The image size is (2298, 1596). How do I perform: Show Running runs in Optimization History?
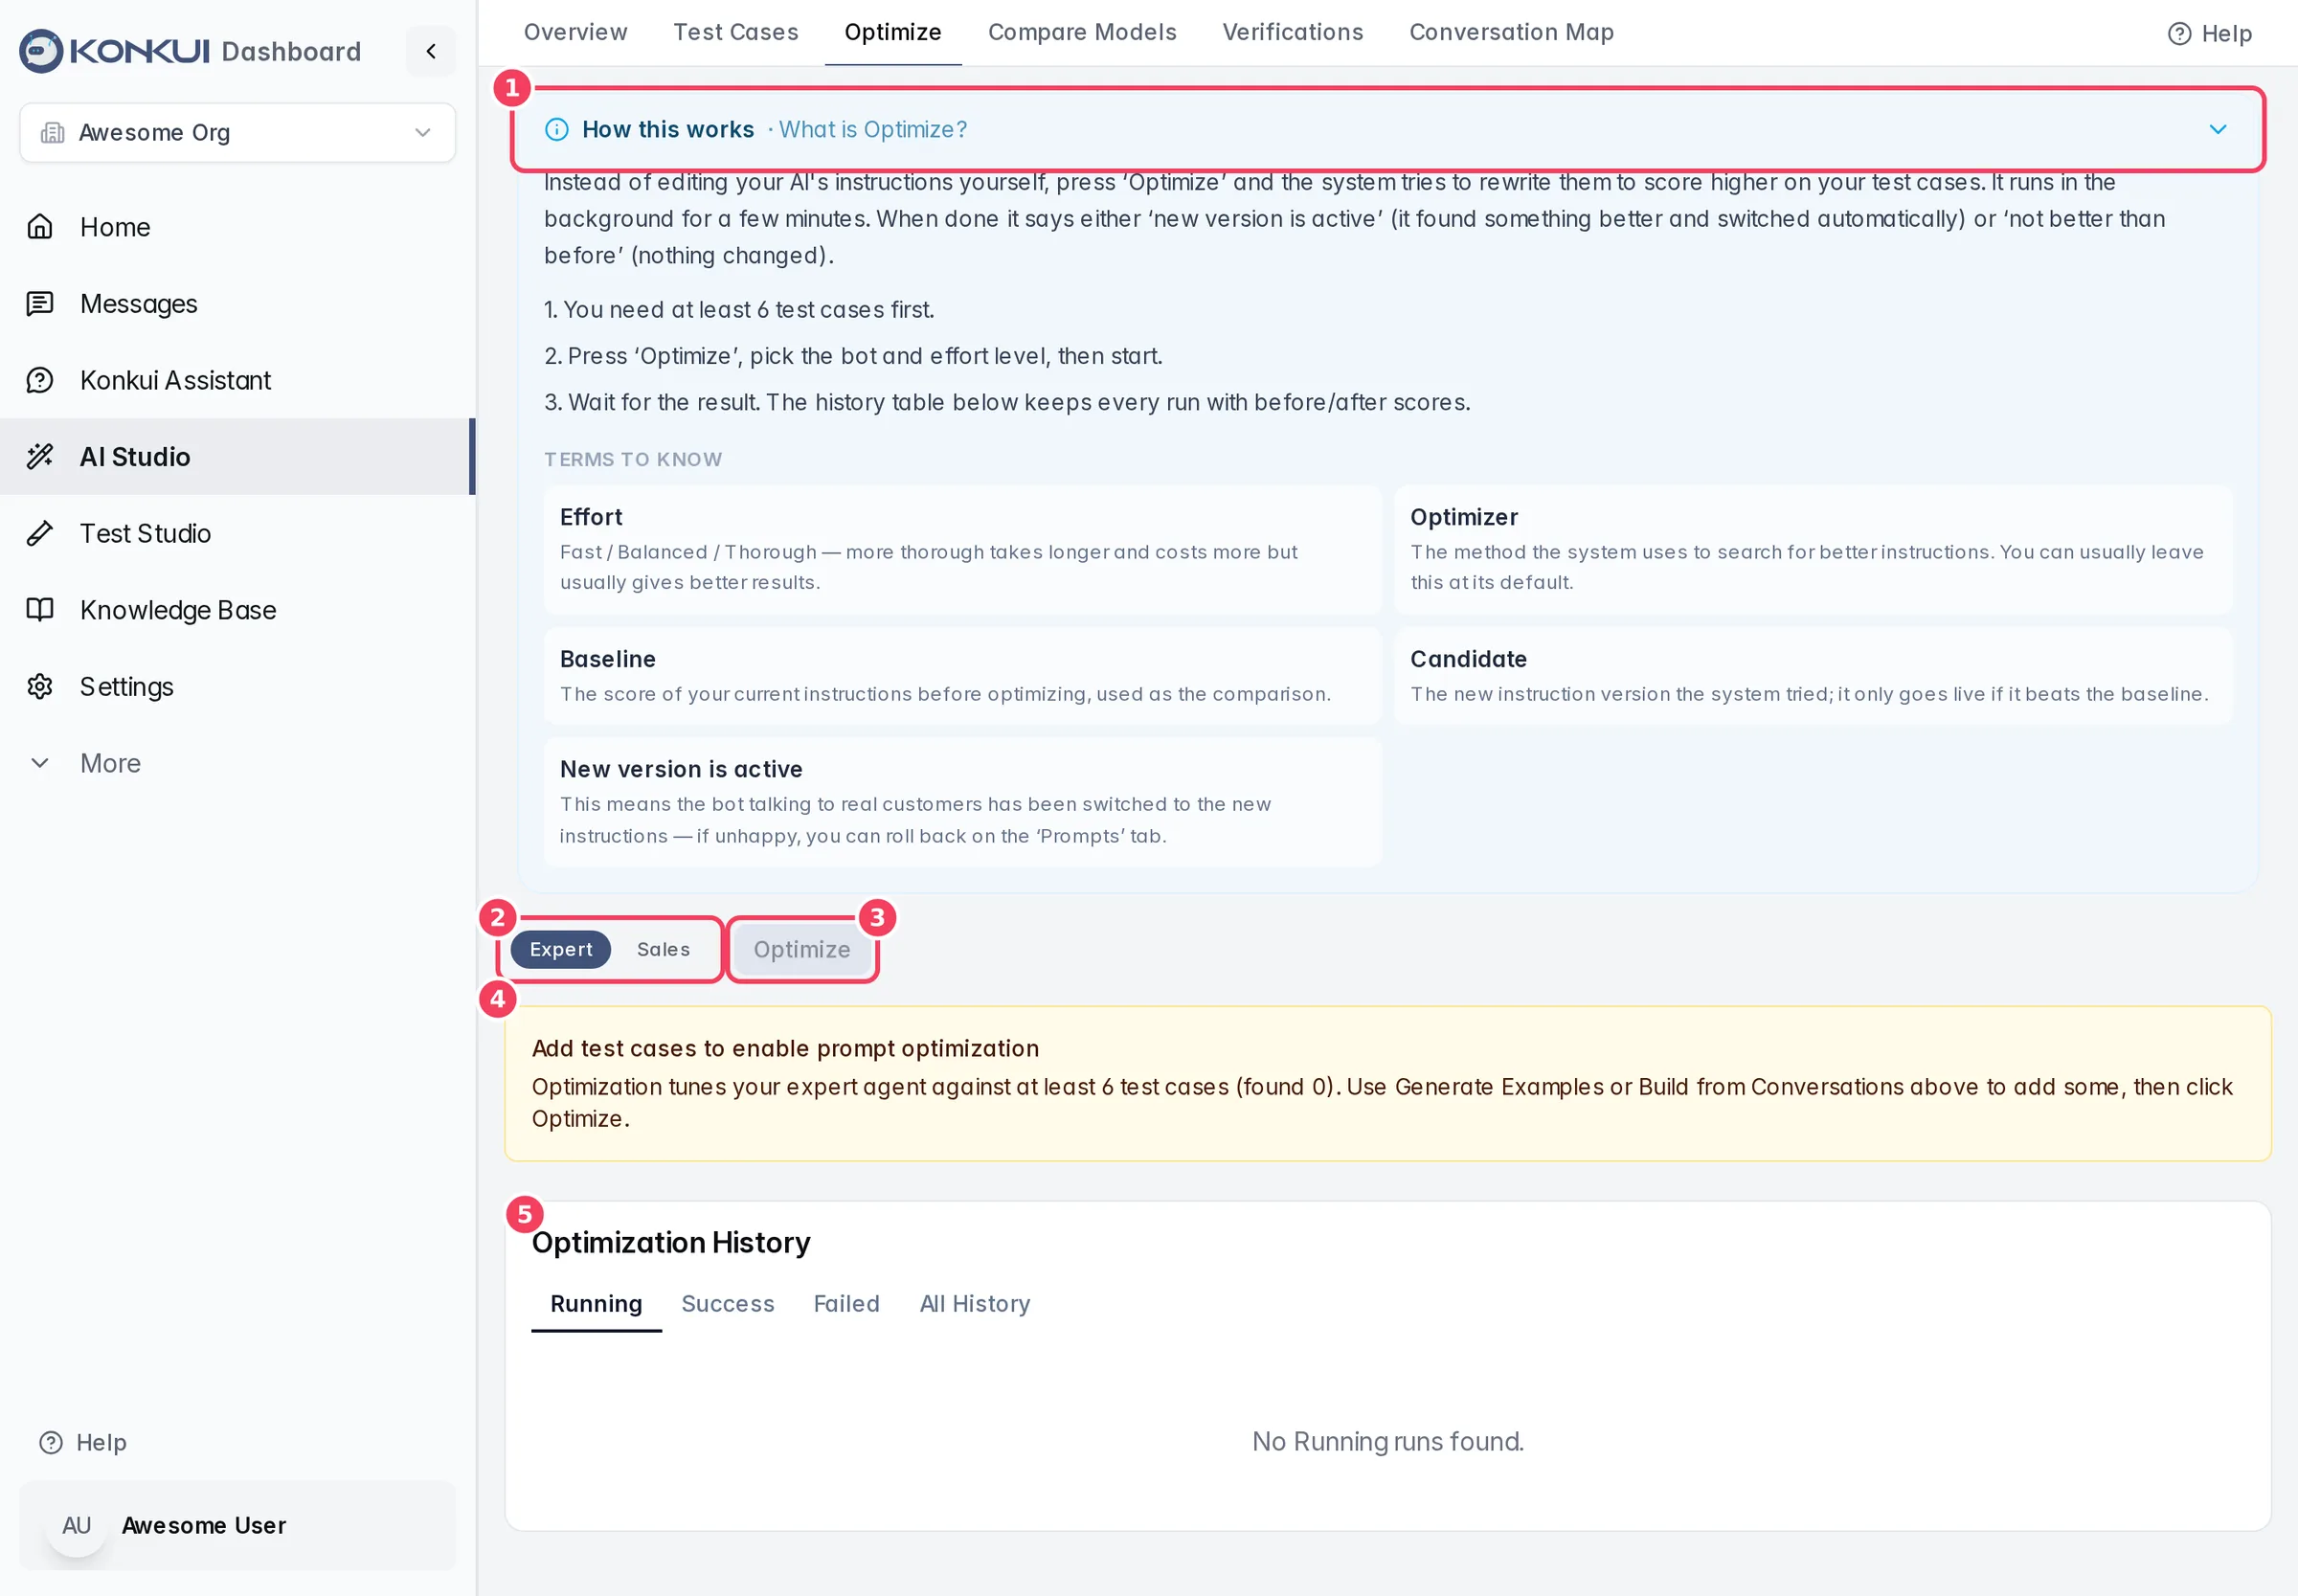(x=597, y=1304)
